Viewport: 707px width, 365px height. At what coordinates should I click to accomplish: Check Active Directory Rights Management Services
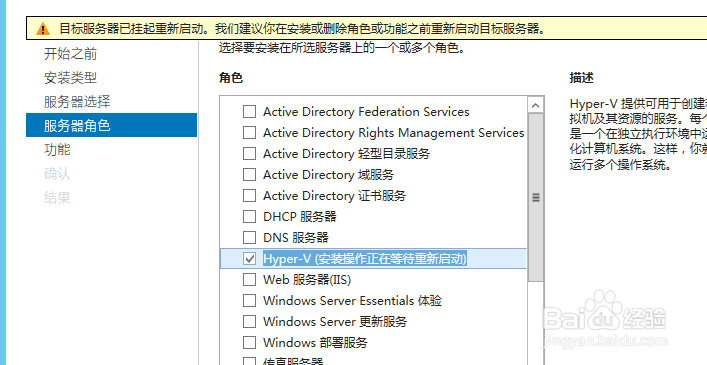[x=249, y=132]
